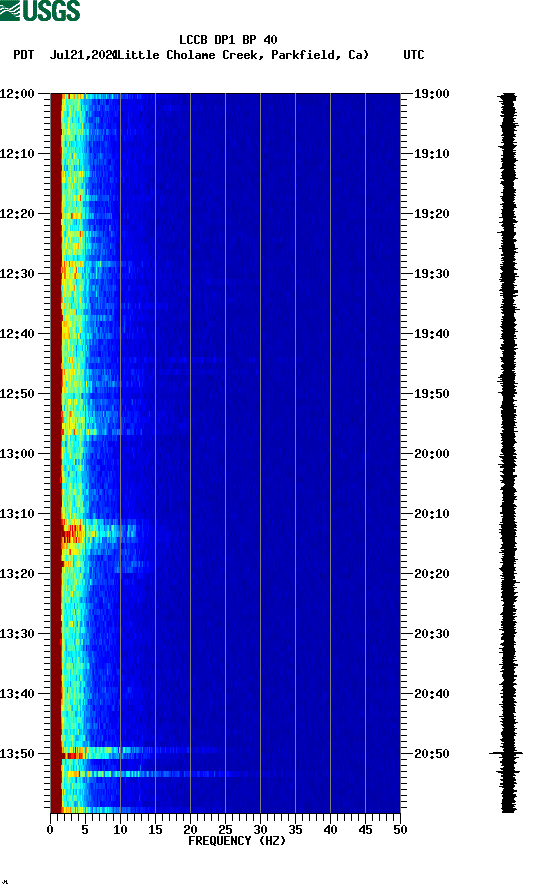Click the 12:10 PDT time label
The height and width of the screenshot is (893, 552).
(x=17, y=153)
